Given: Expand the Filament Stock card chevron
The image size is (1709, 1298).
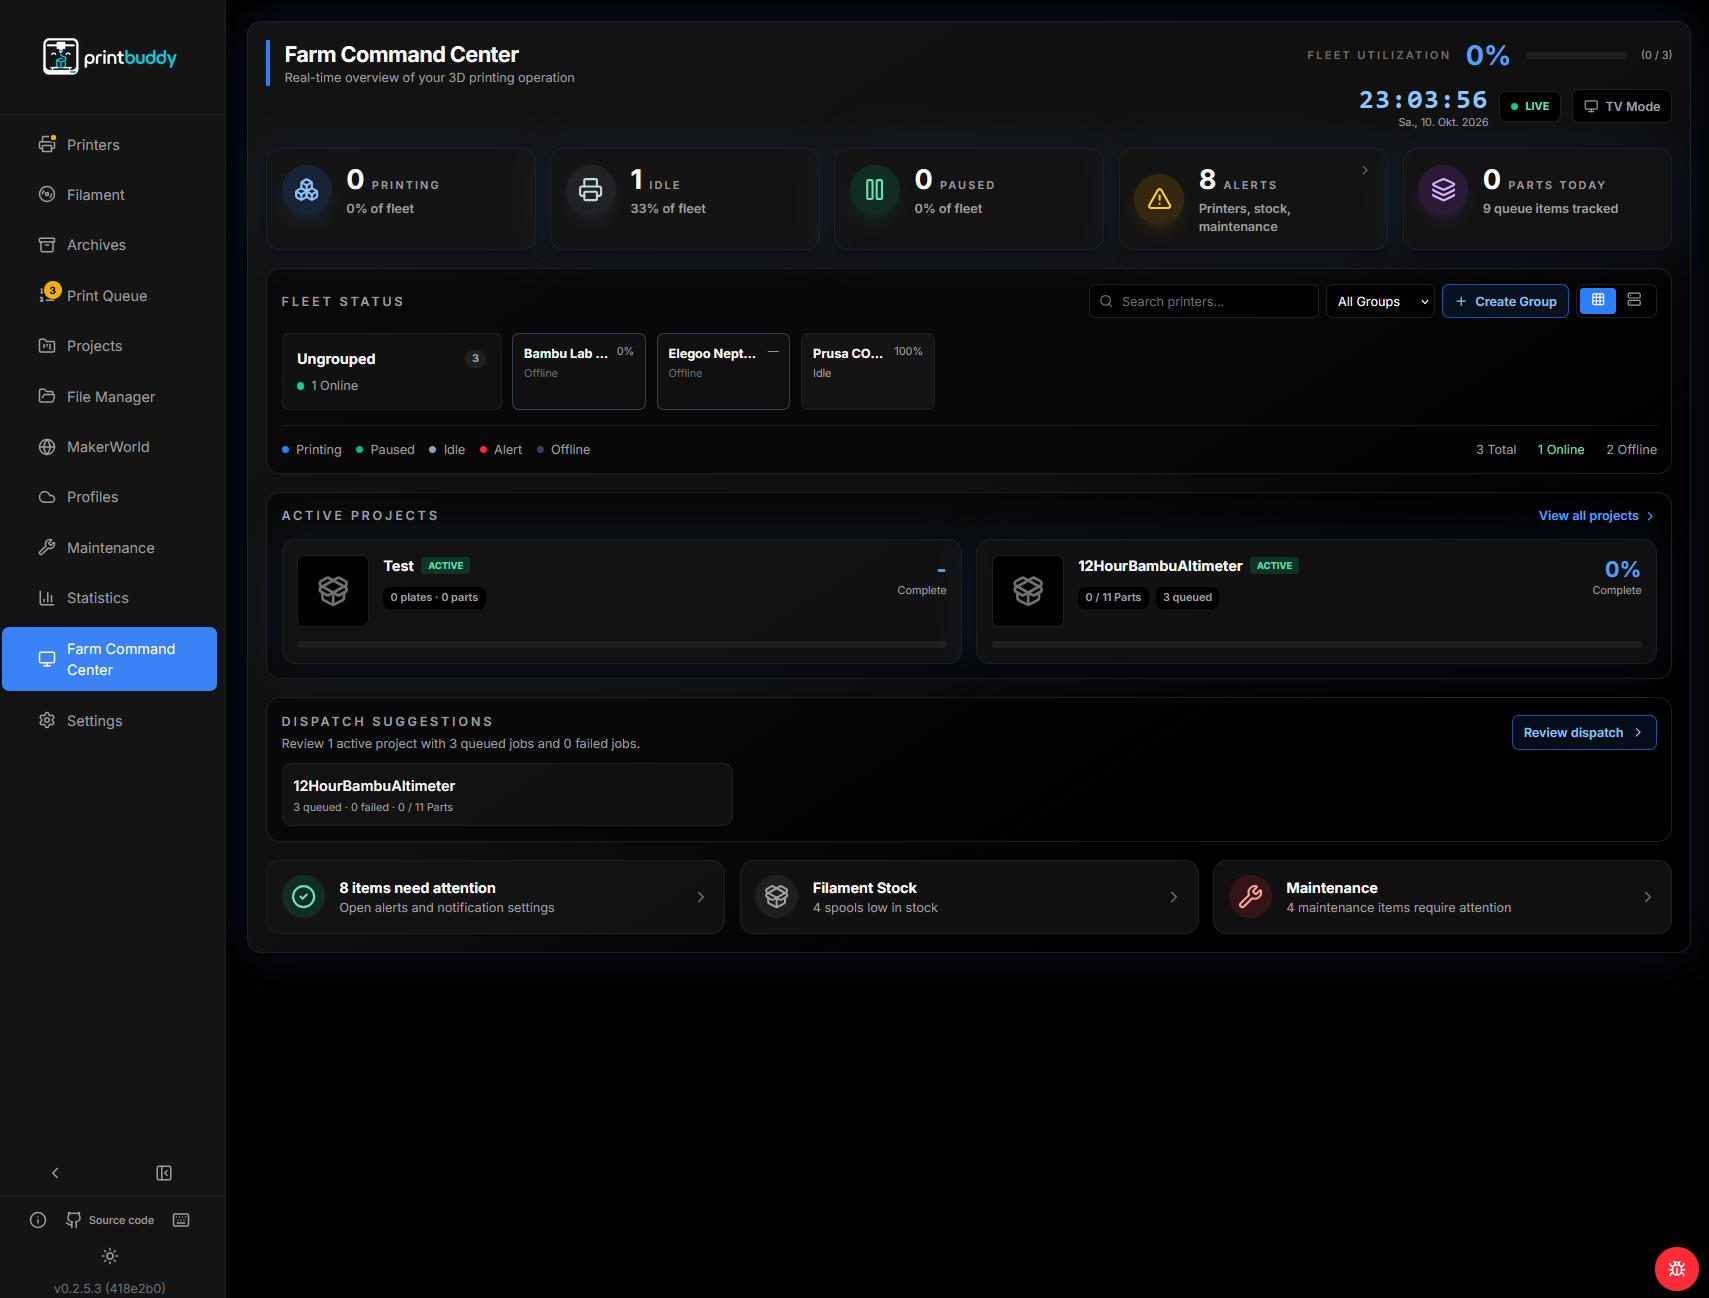Looking at the screenshot, I should (x=1173, y=897).
